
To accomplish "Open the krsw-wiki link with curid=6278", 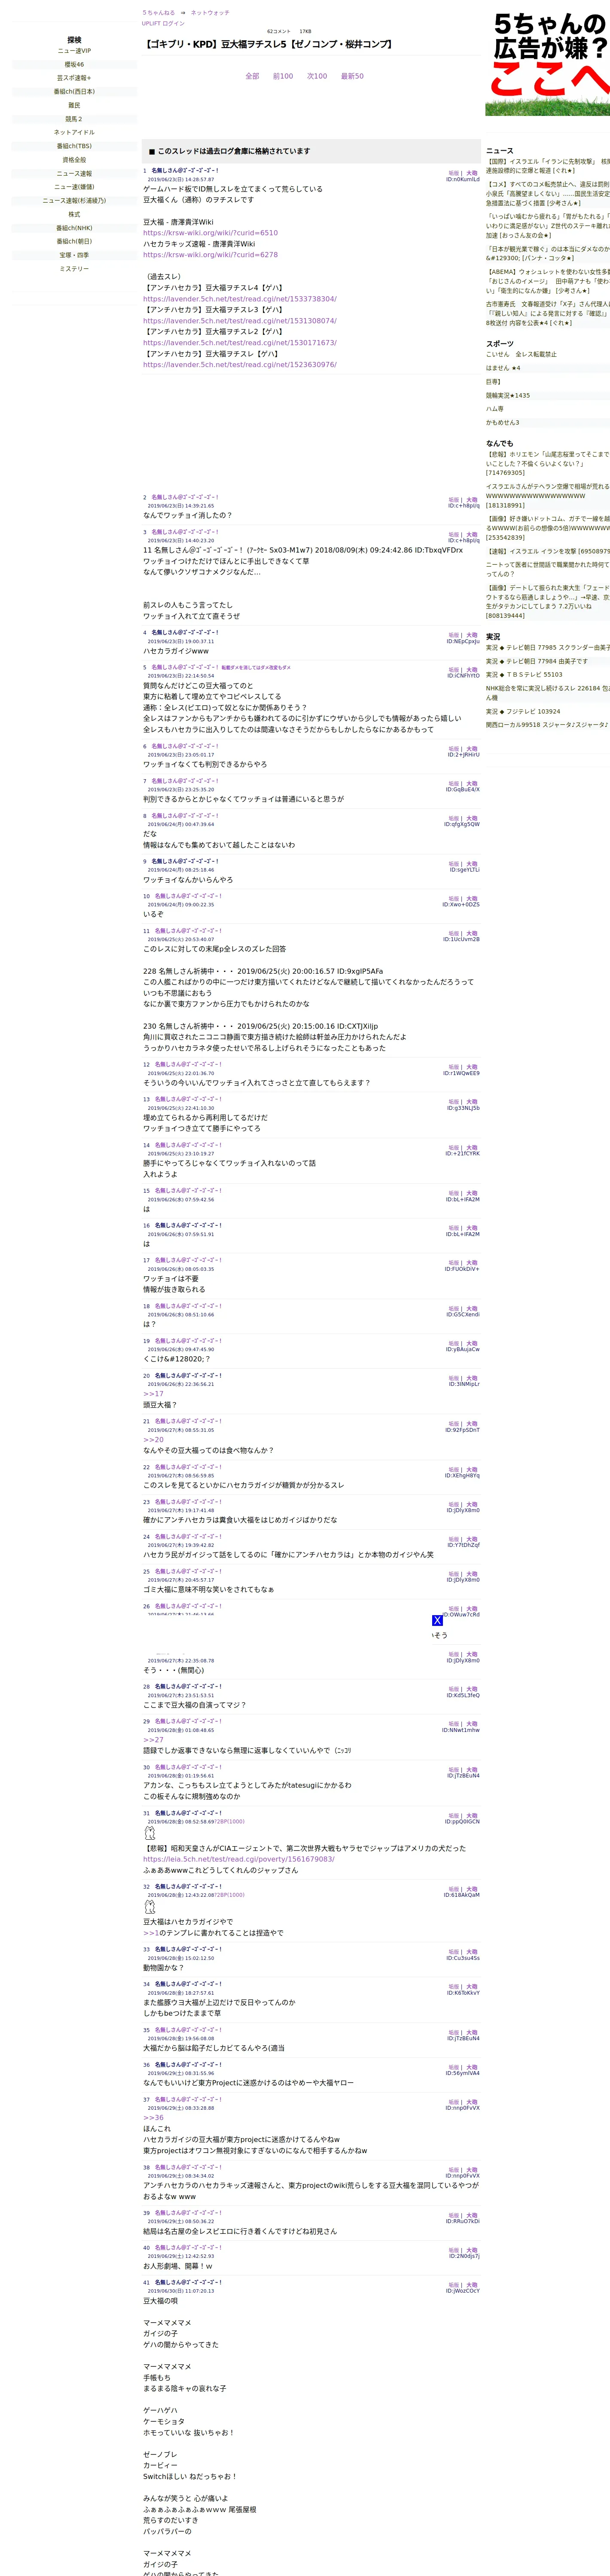I will point(210,255).
